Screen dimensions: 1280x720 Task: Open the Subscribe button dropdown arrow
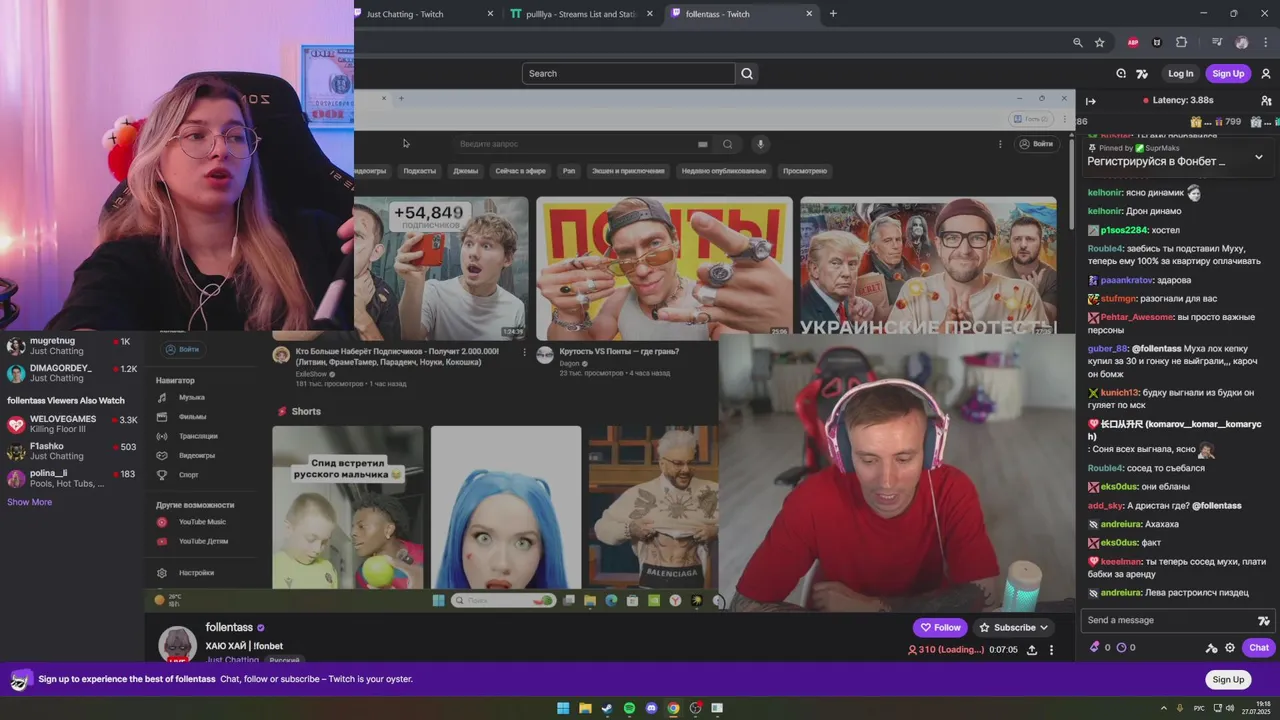pyautogui.click(x=1044, y=628)
